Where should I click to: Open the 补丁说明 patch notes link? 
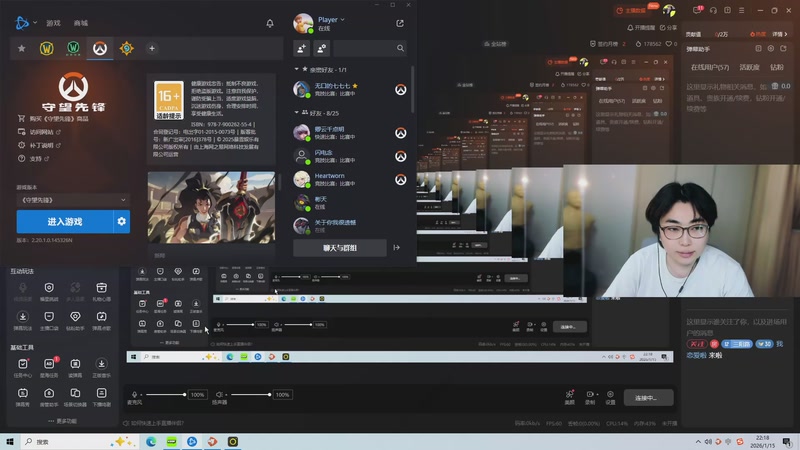point(39,145)
